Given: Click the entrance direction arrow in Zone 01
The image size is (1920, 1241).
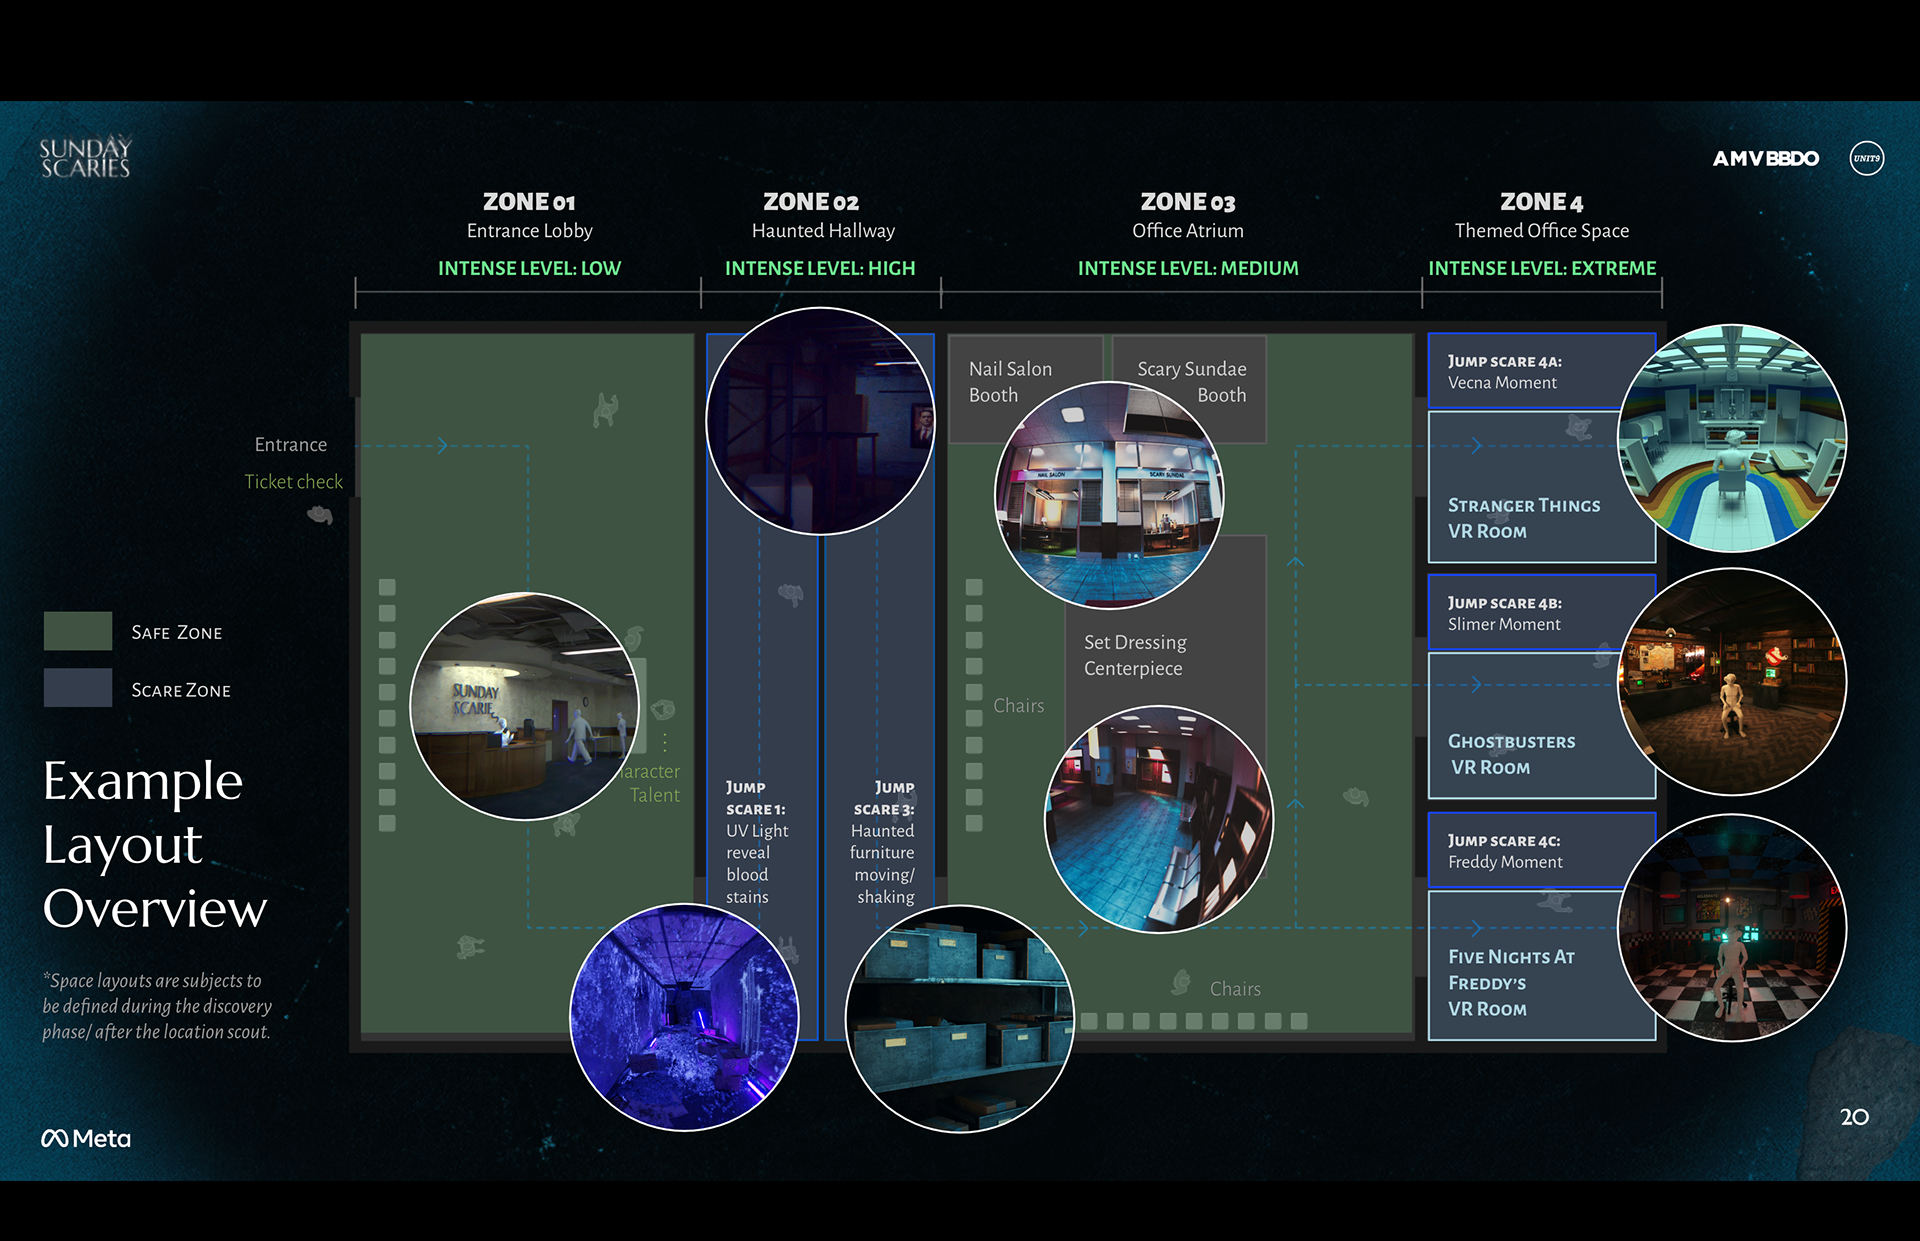Looking at the screenshot, I should (x=442, y=445).
